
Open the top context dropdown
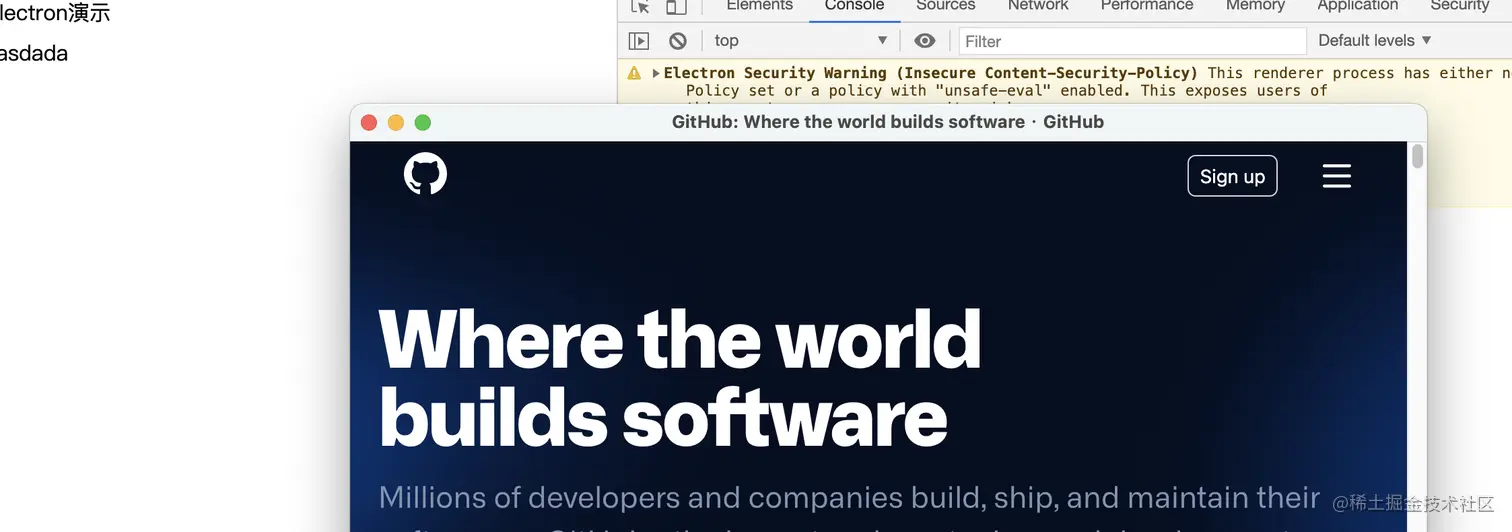[801, 41]
